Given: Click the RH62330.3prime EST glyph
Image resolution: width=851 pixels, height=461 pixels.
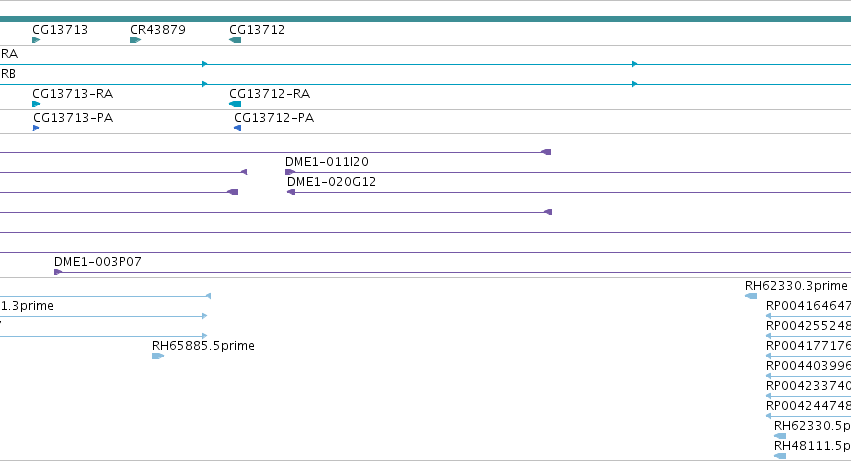Looking at the screenshot, I should point(751,296).
